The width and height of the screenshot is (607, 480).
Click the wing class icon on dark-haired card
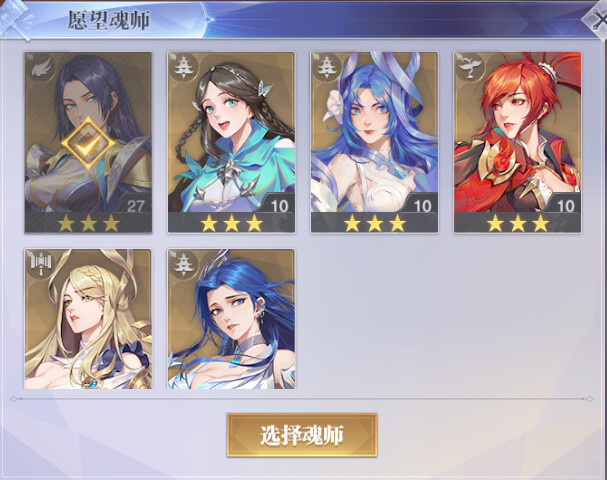pyautogui.click(x=41, y=68)
